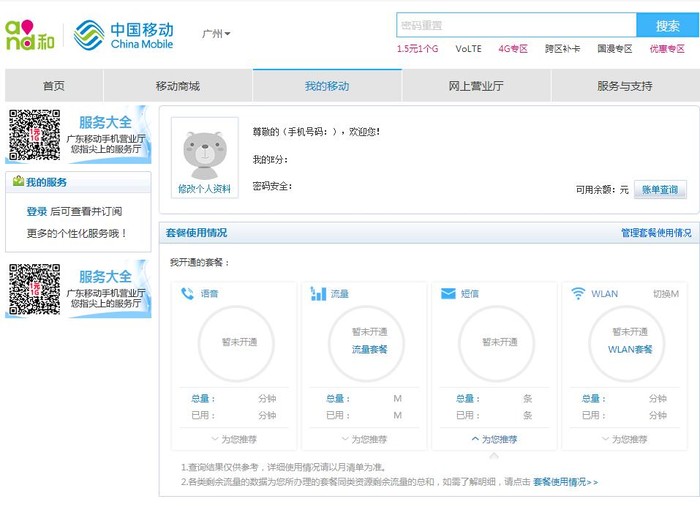Image resolution: width=700 pixels, height=507 pixels.
Task: Open the 跨区补卡 link
Action: click(562, 49)
